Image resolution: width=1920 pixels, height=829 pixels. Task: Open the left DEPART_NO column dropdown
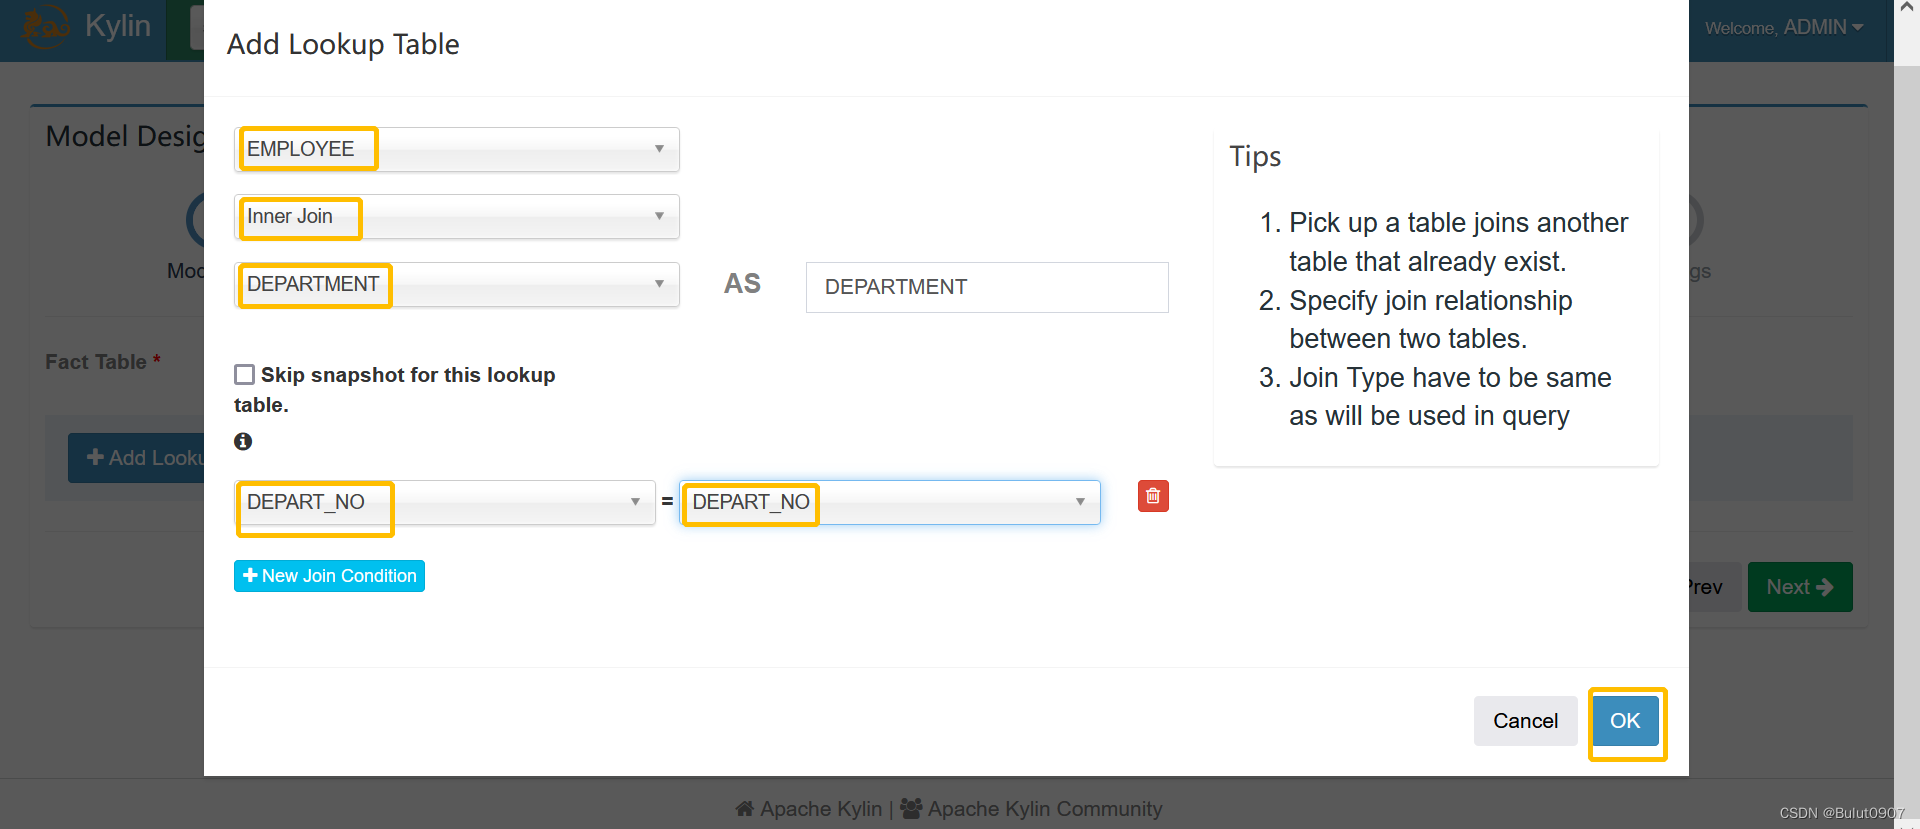point(445,502)
